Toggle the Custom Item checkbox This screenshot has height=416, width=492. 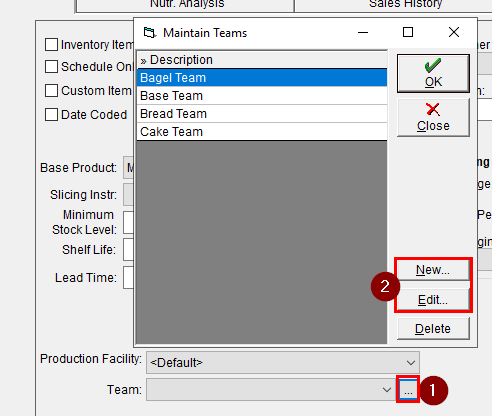click(x=51, y=90)
